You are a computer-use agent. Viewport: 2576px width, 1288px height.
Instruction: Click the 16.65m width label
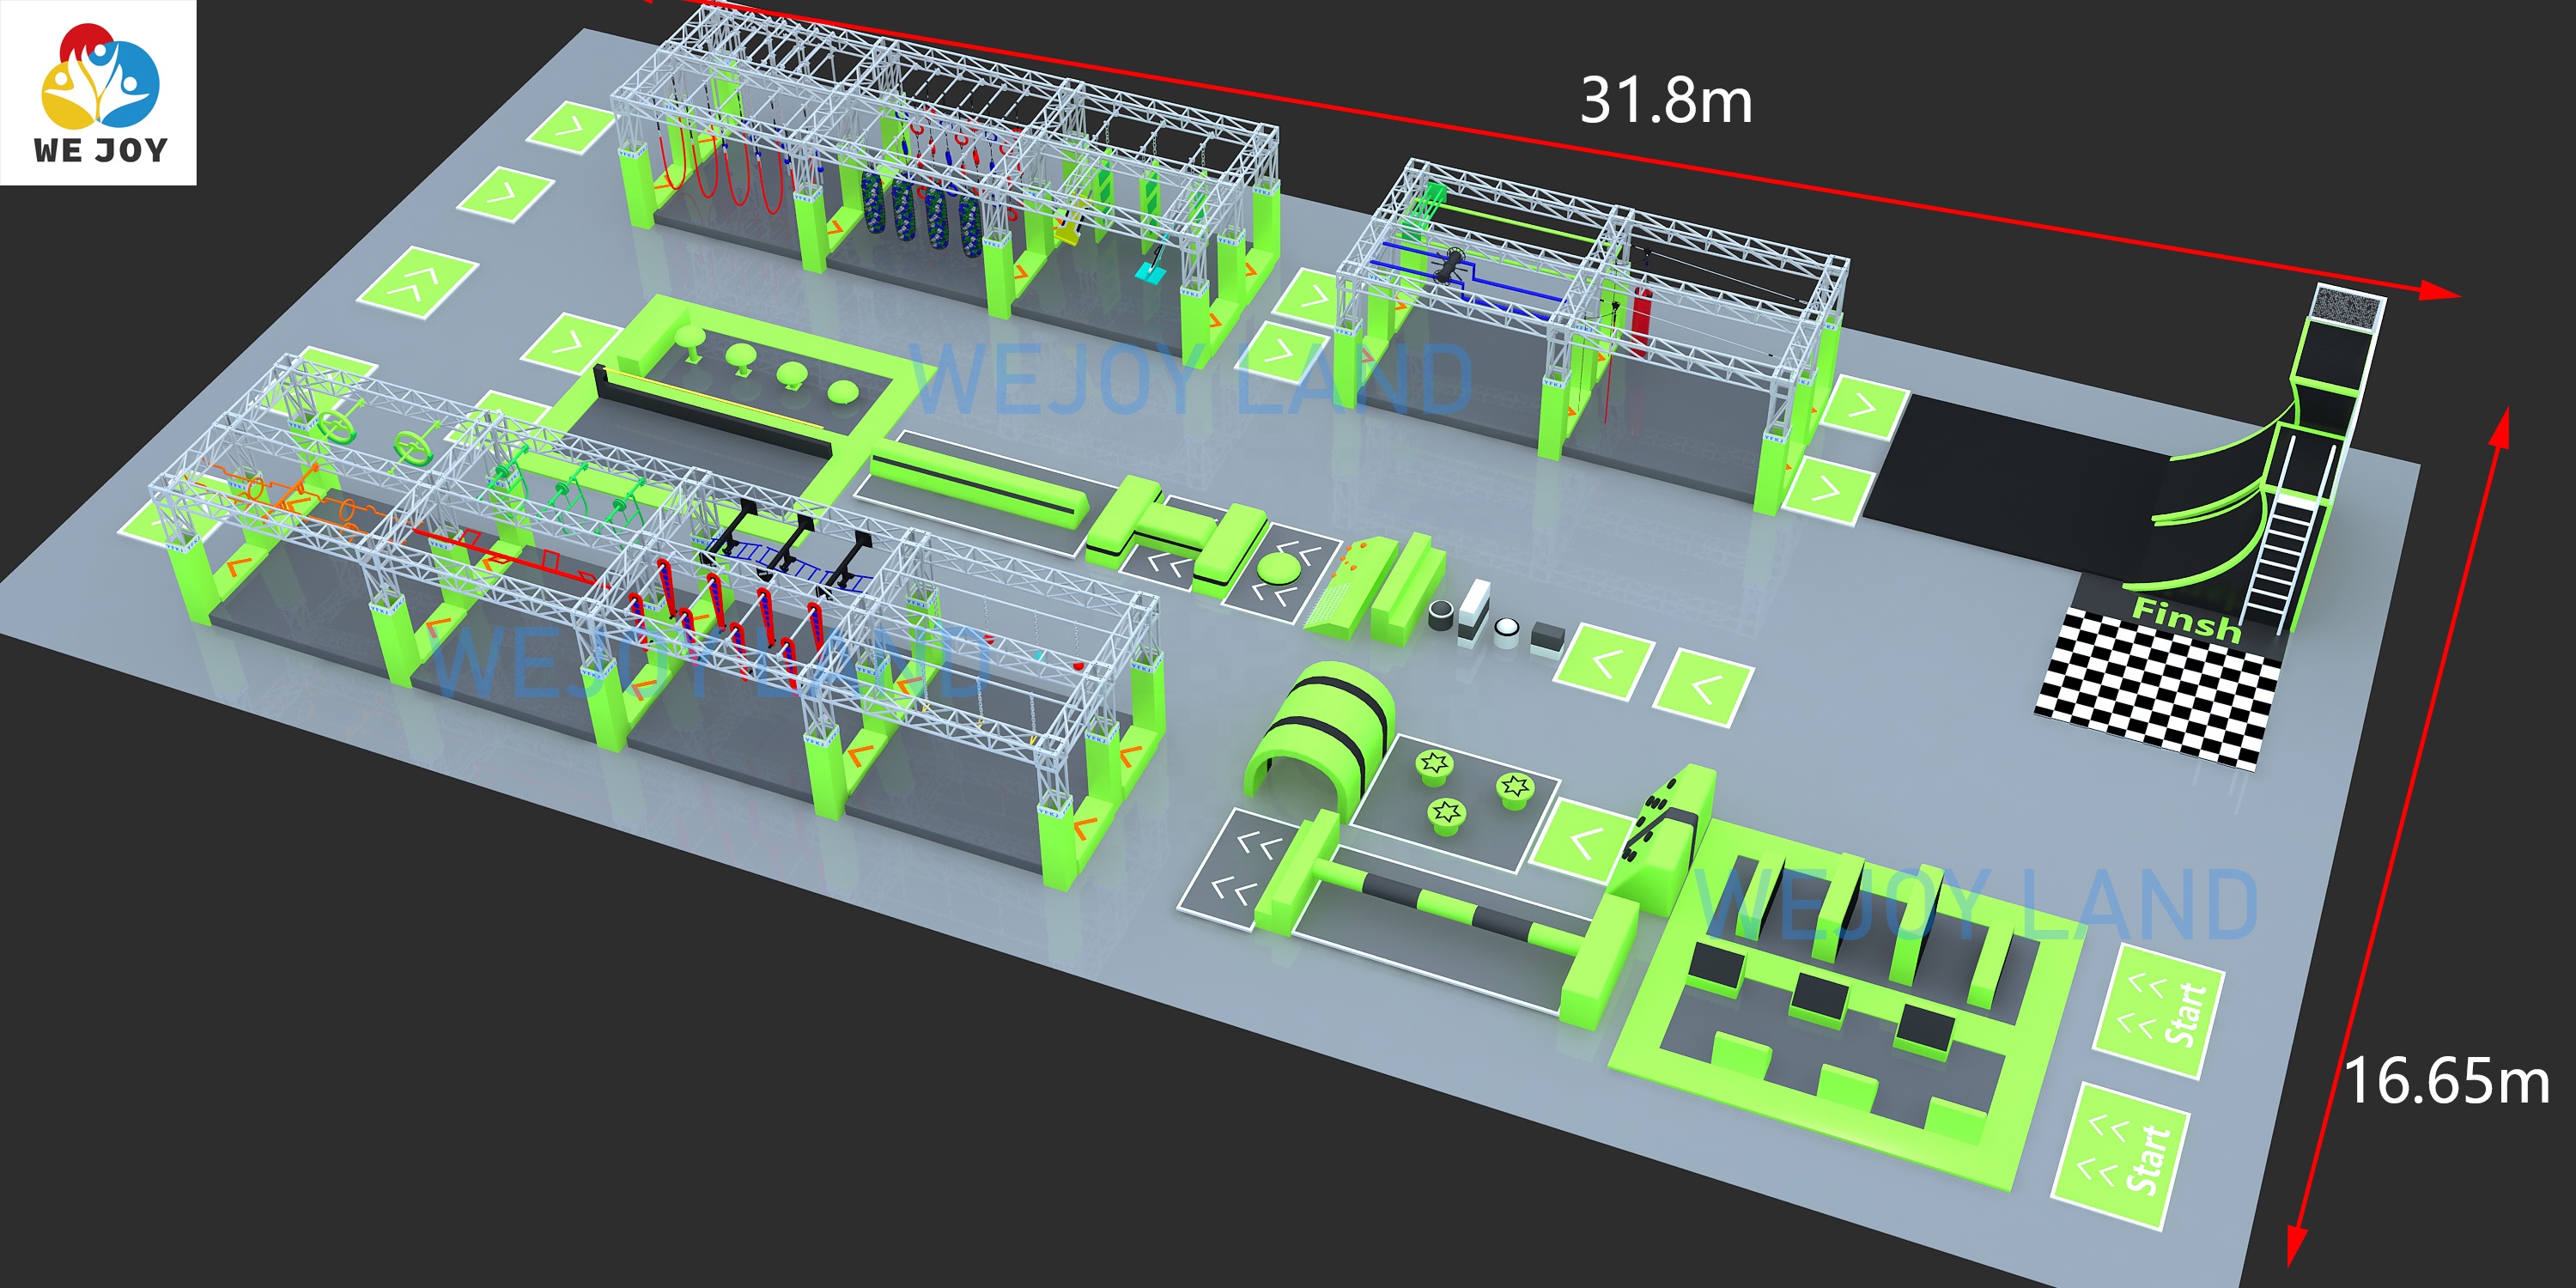[2446, 1082]
